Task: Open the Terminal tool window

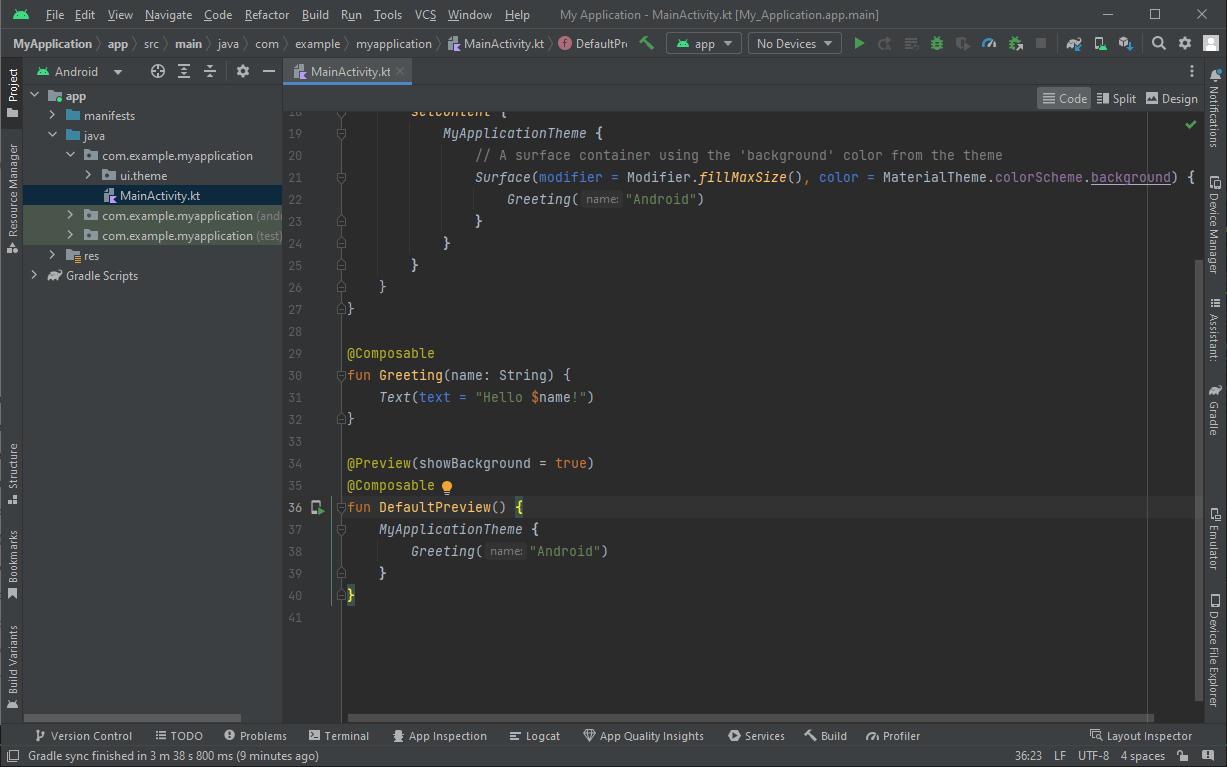Action: click(339, 736)
